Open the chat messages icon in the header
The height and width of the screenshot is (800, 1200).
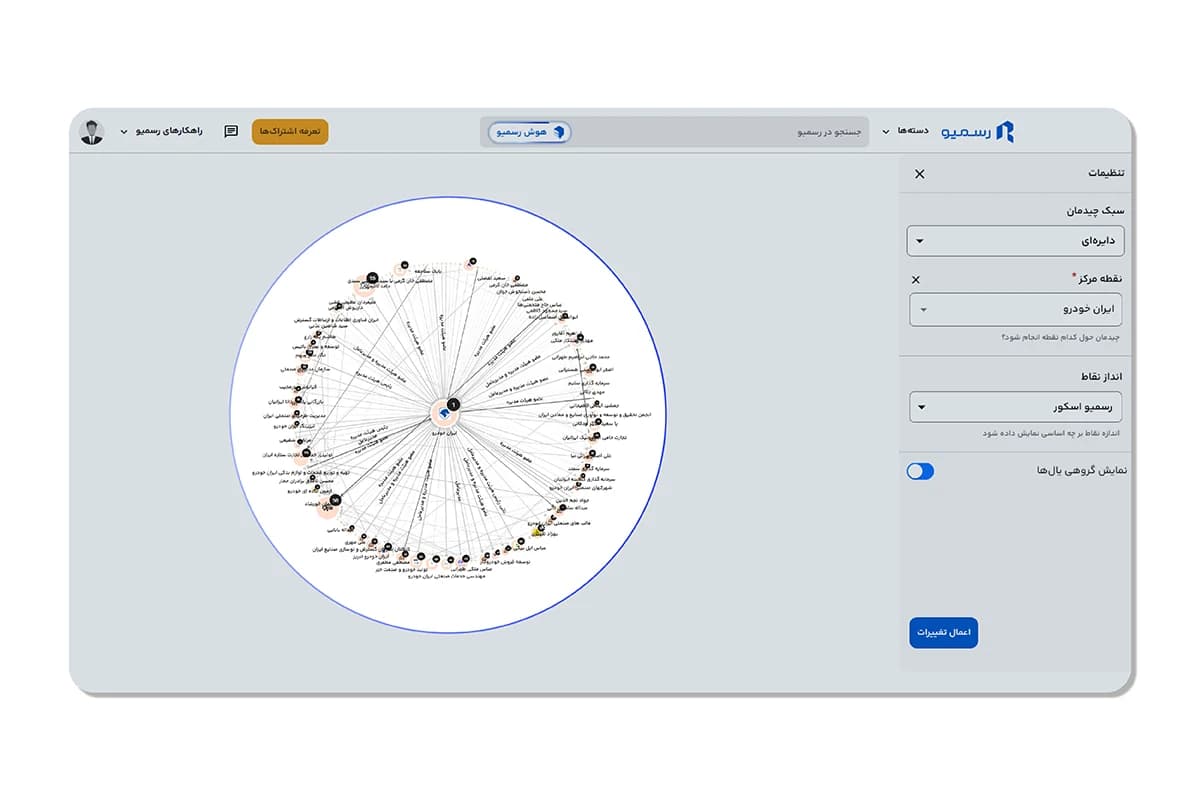231,132
